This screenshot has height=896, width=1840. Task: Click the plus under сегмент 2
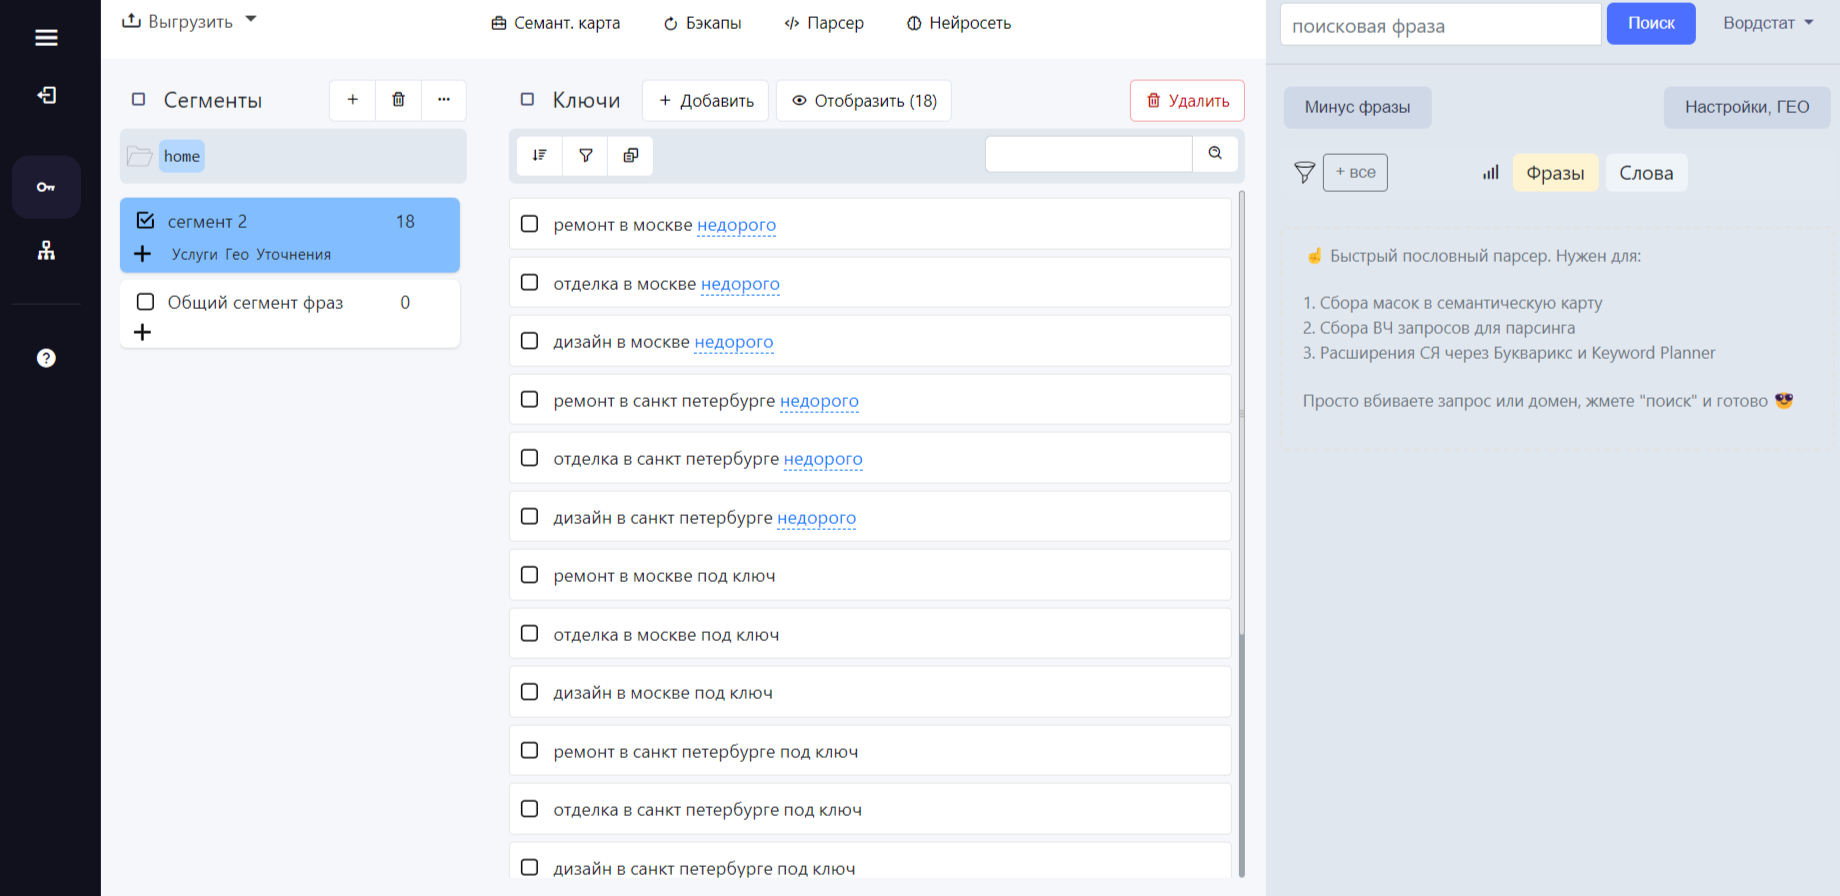(143, 254)
